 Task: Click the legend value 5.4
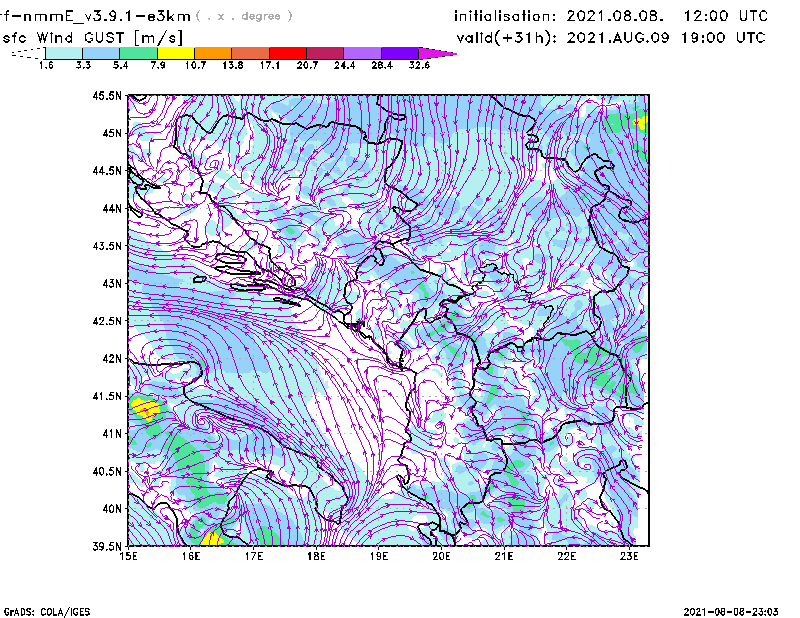coord(120,65)
